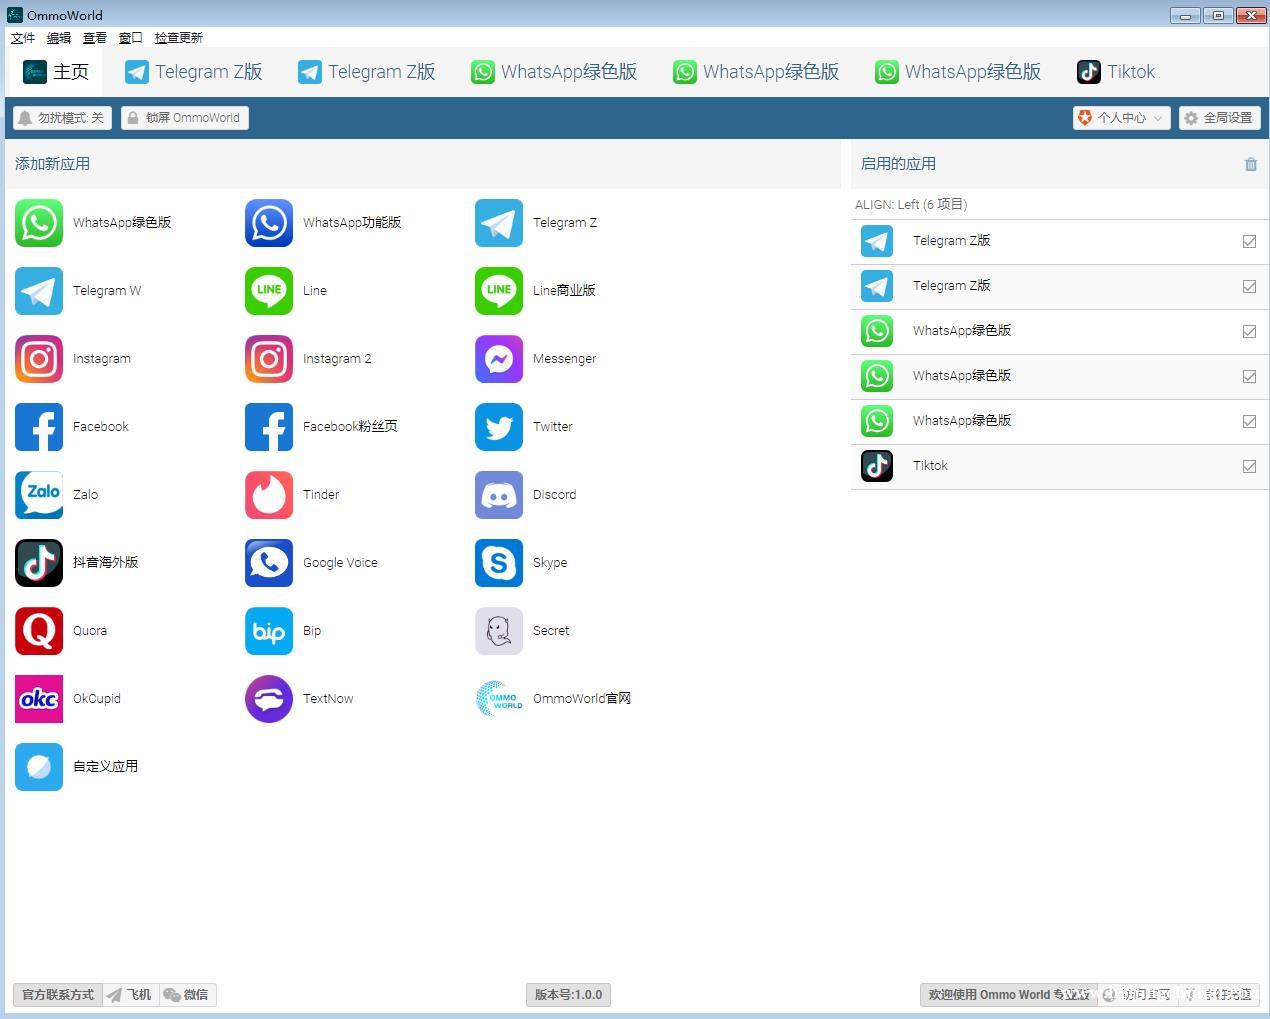Toggle the second WhatsApp绿色版 row checkbox
This screenshot has height=1019, width=1270.
coord(1249,376)
